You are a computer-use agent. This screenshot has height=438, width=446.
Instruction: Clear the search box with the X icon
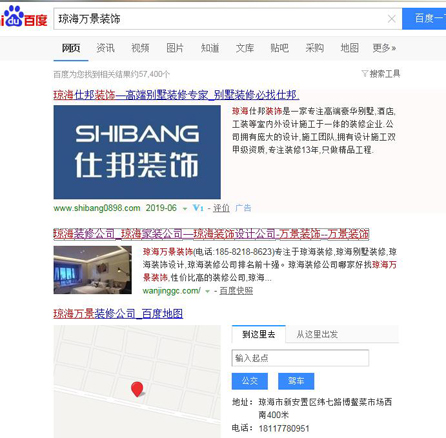pos(392,19)
